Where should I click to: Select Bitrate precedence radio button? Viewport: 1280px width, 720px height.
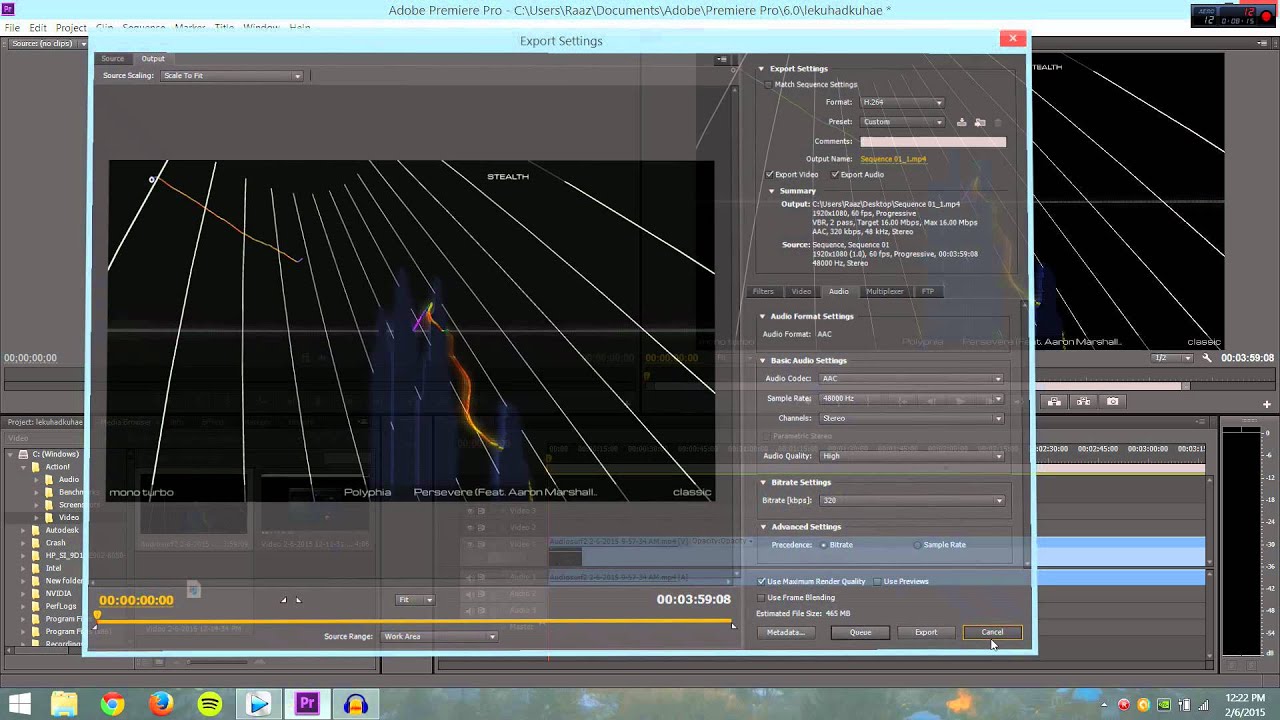click(824, 545)
